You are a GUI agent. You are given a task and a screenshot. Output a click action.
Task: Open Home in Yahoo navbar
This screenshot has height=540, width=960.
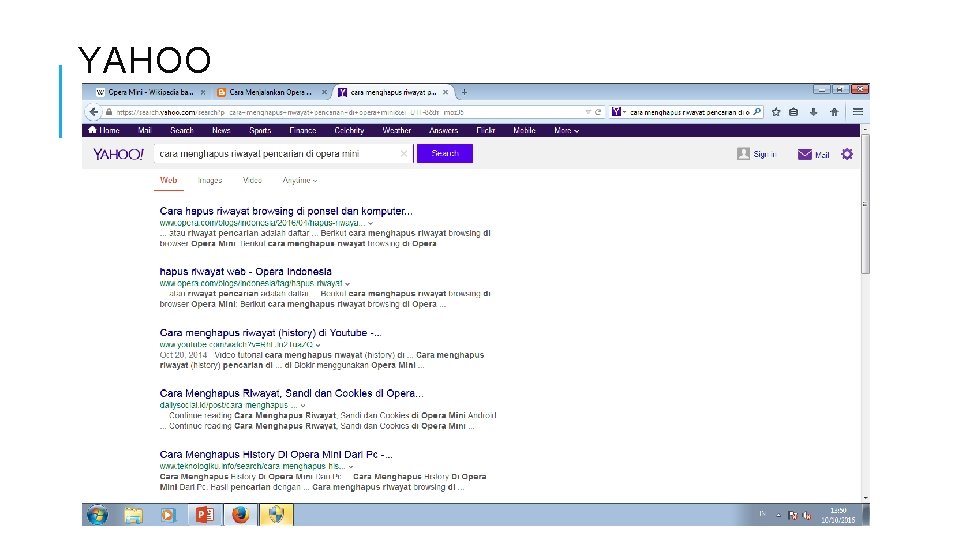point(103,130)
